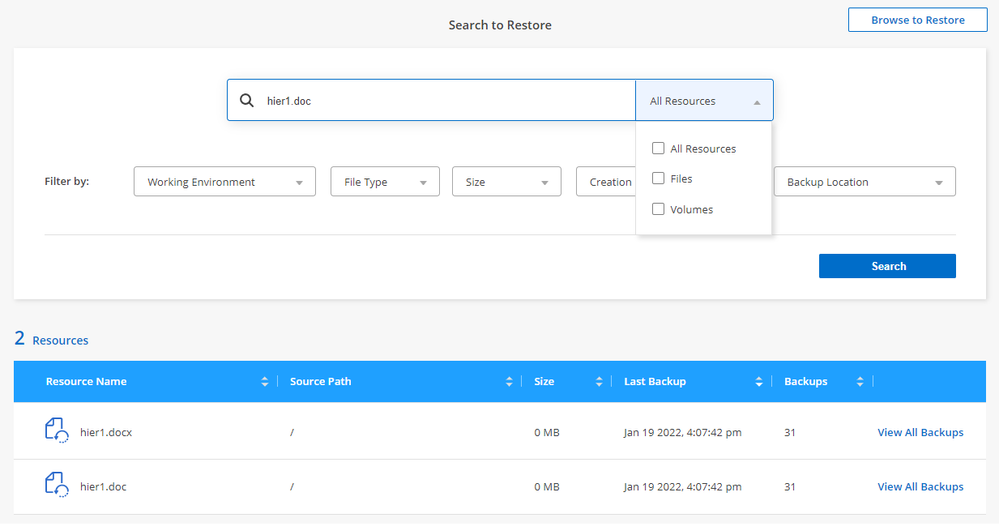Tick the Volumes checkbox
The image size is (999, 532).
coord(658,209)
